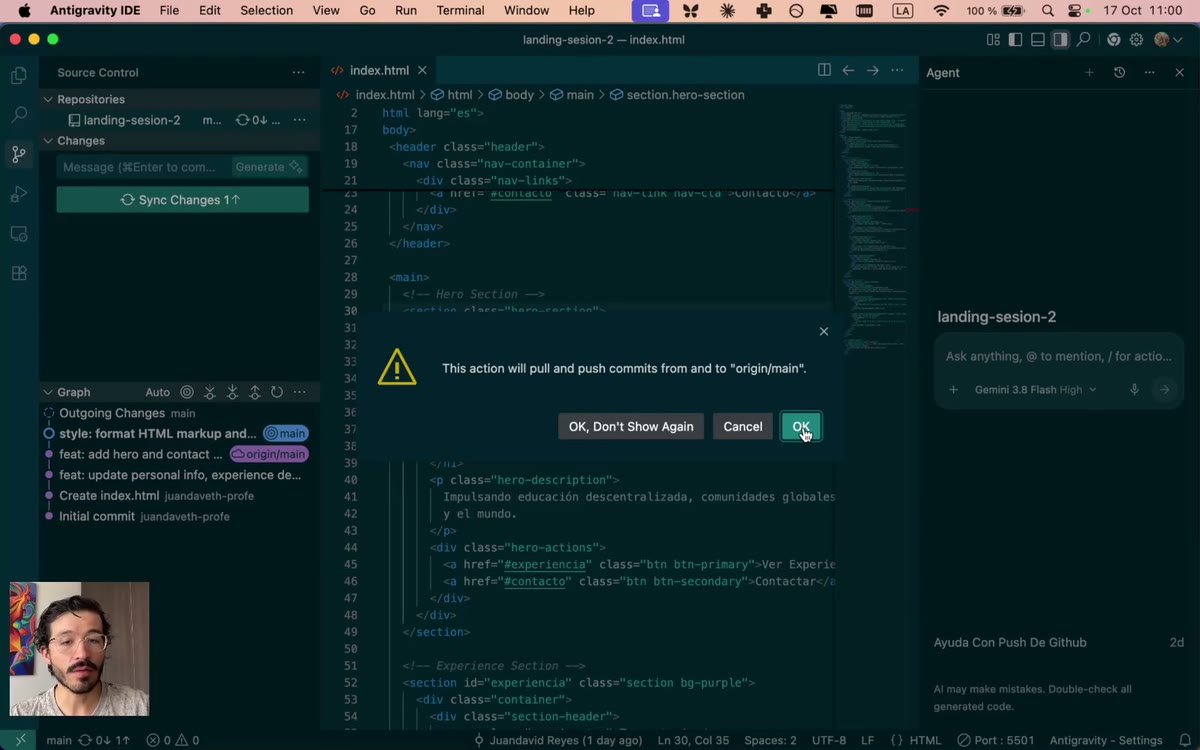
Task: Toggle Auto mode in Graph header
Action: point(157,392)
